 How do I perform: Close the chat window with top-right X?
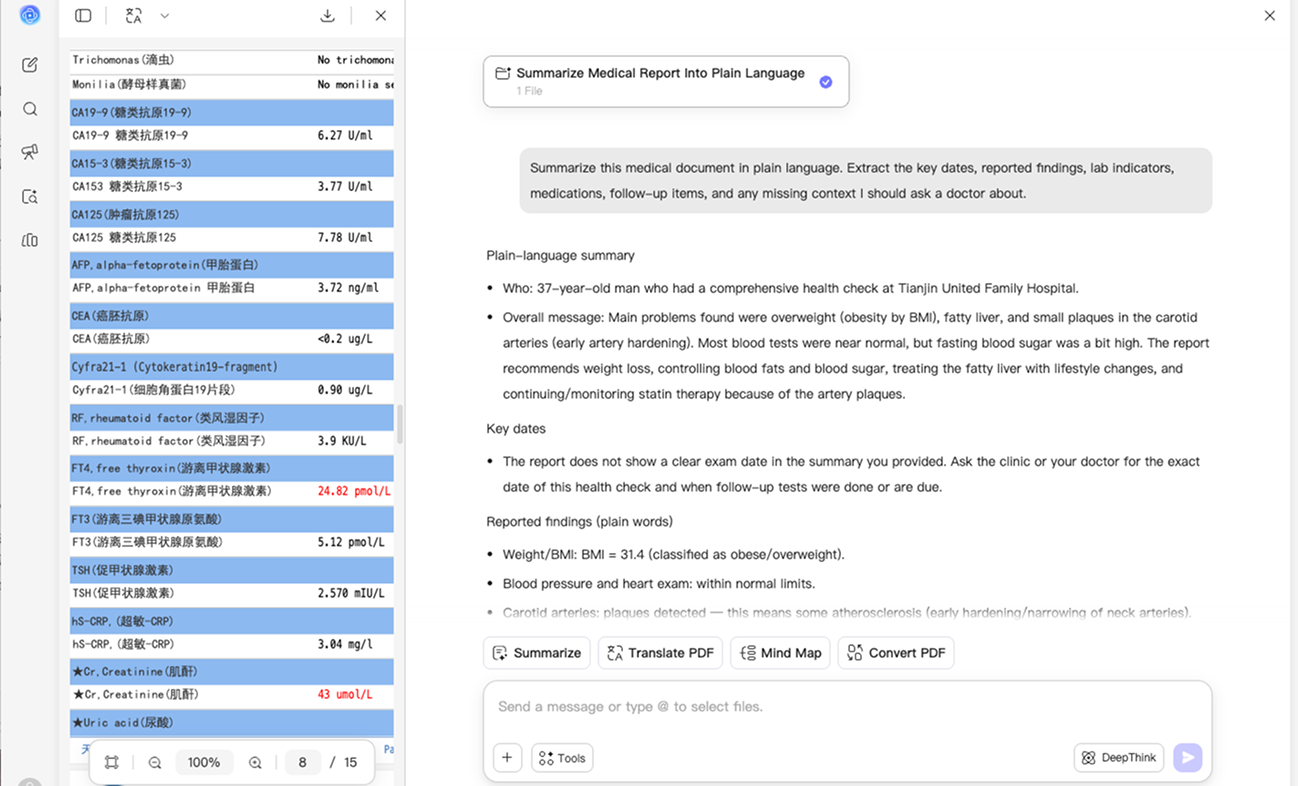pyautogui.click(x=1269, y=16)
